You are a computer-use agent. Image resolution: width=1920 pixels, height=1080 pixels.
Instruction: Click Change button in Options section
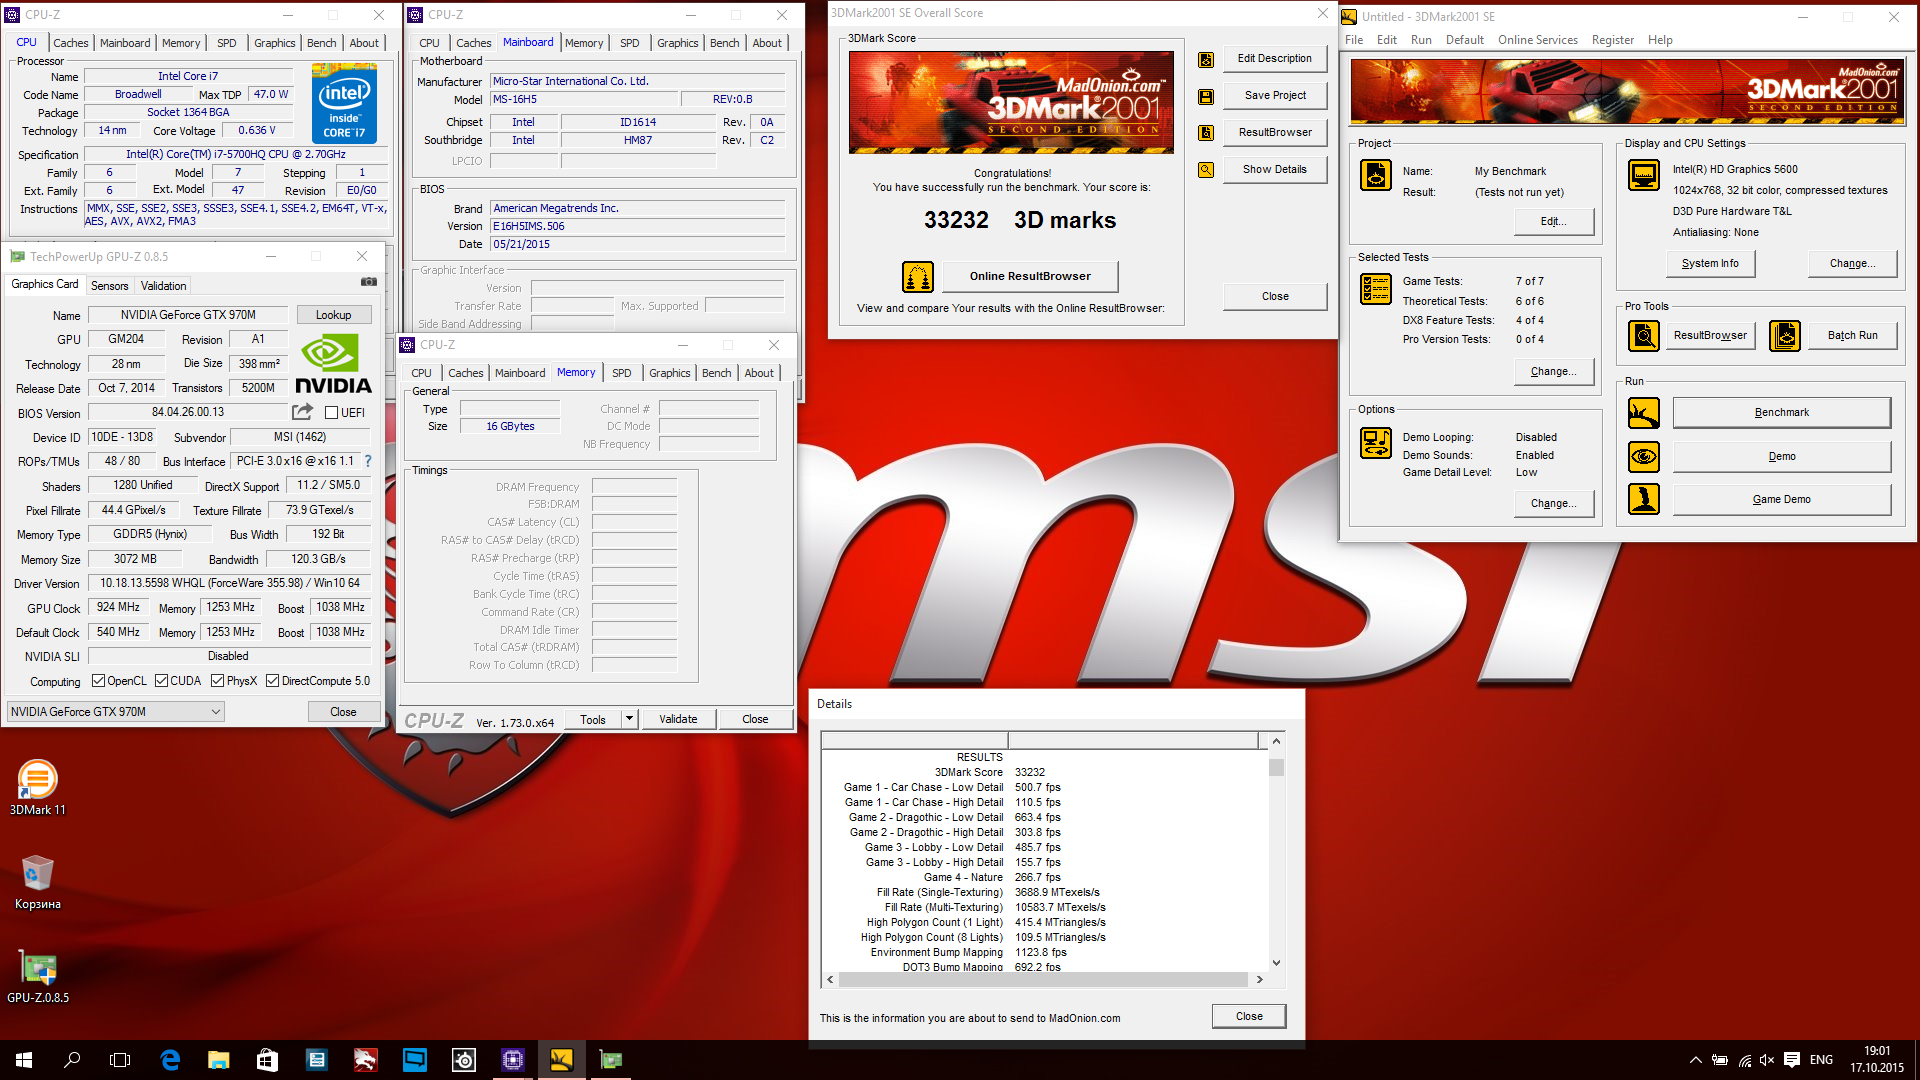pos(1553,504)
